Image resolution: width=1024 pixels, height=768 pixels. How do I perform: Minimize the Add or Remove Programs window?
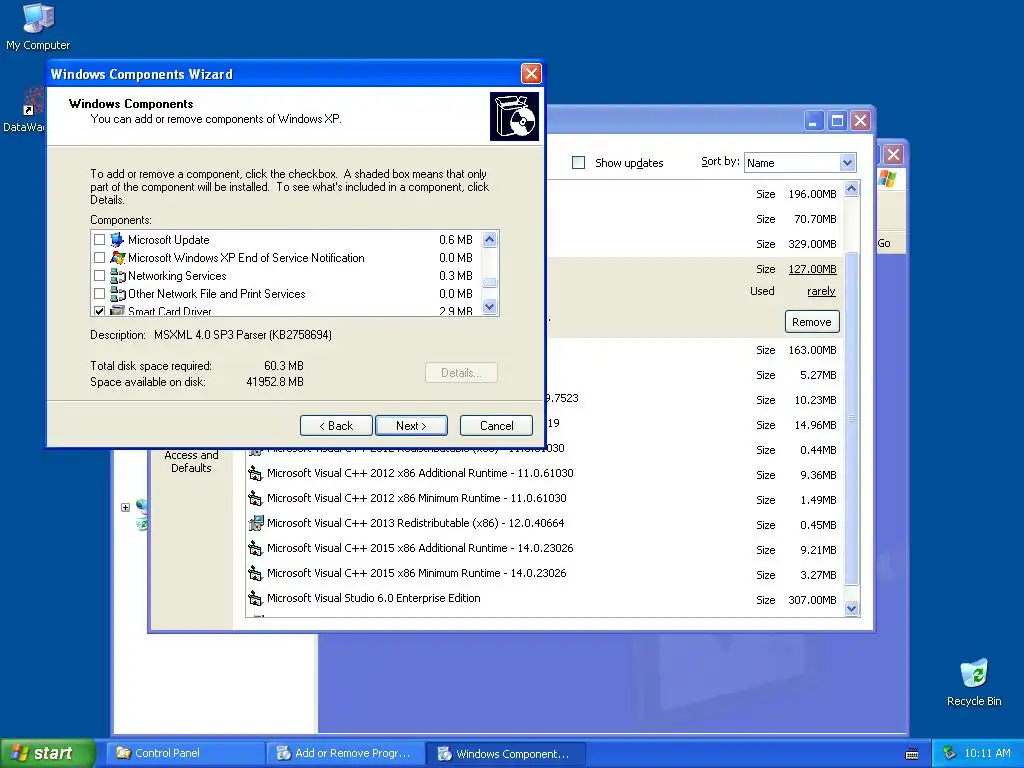tap(814, 121)
